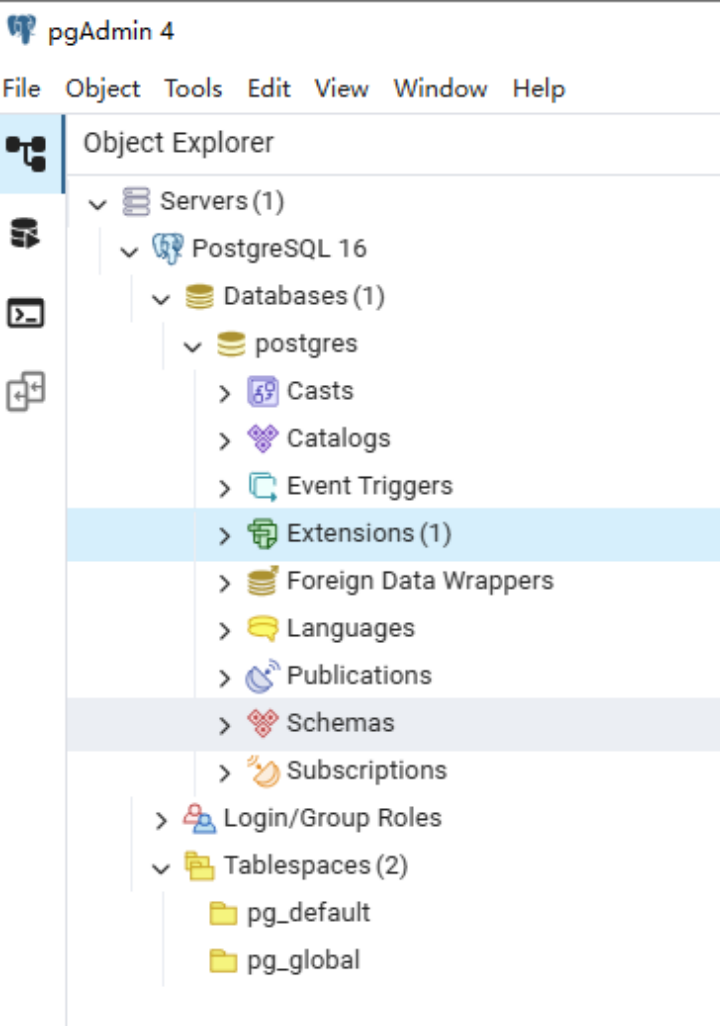Expand the Schemas node
720x1026 pixels.
pyautogui.click(x=225, y=725)
